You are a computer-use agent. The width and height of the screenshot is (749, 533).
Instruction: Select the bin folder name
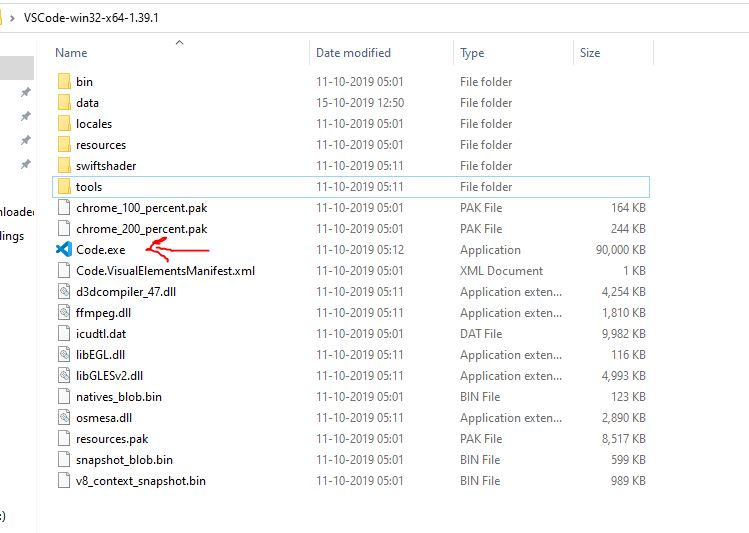(84, 82)
